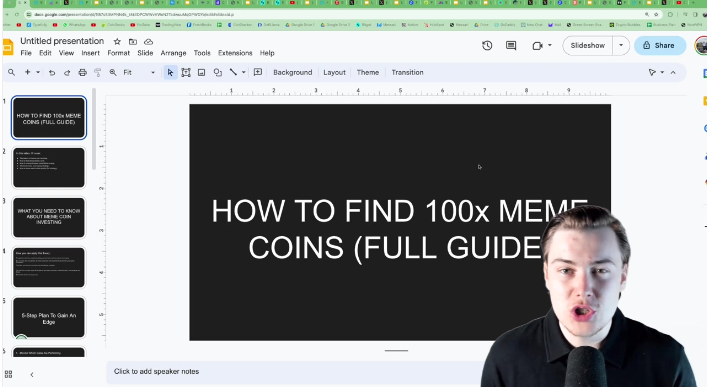Click the filmstrip vertical scrollbar
The height and width of the screenshot is (387, 707).
(x=94, y=129)
